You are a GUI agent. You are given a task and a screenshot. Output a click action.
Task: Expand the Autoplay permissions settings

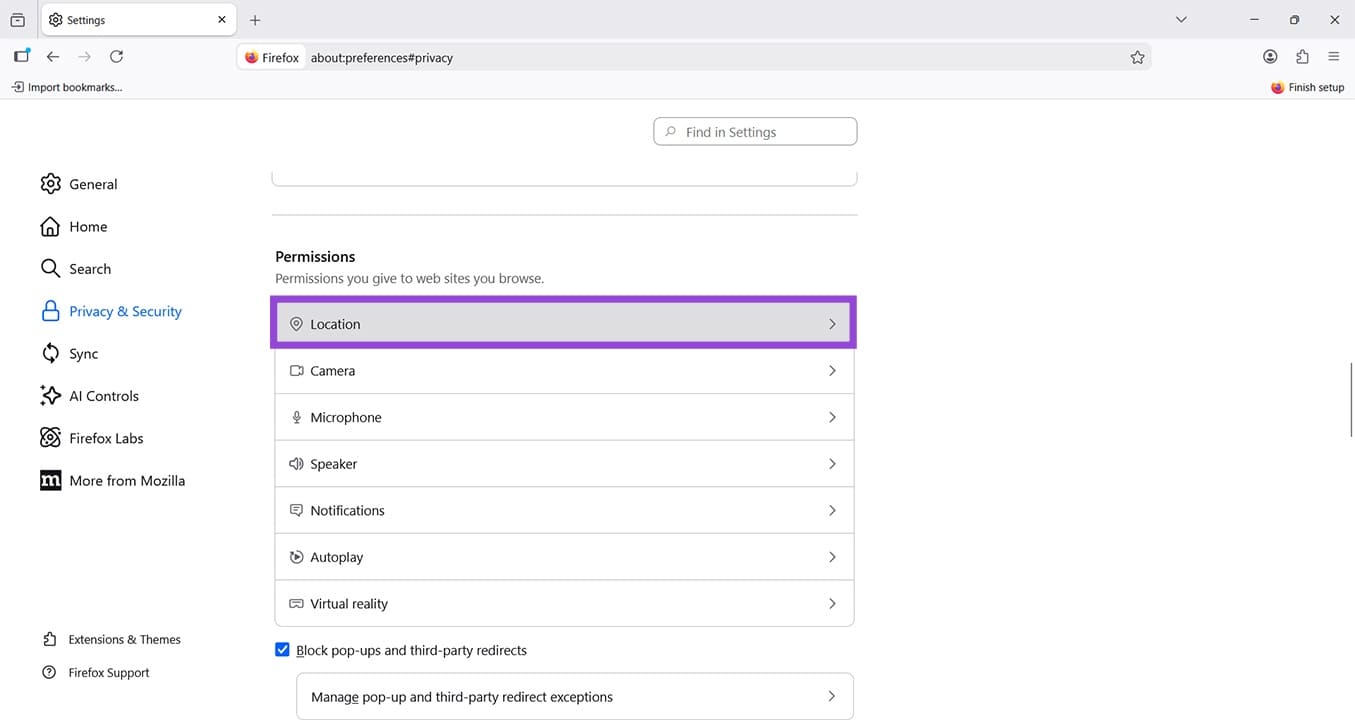[x=564, y=556]
